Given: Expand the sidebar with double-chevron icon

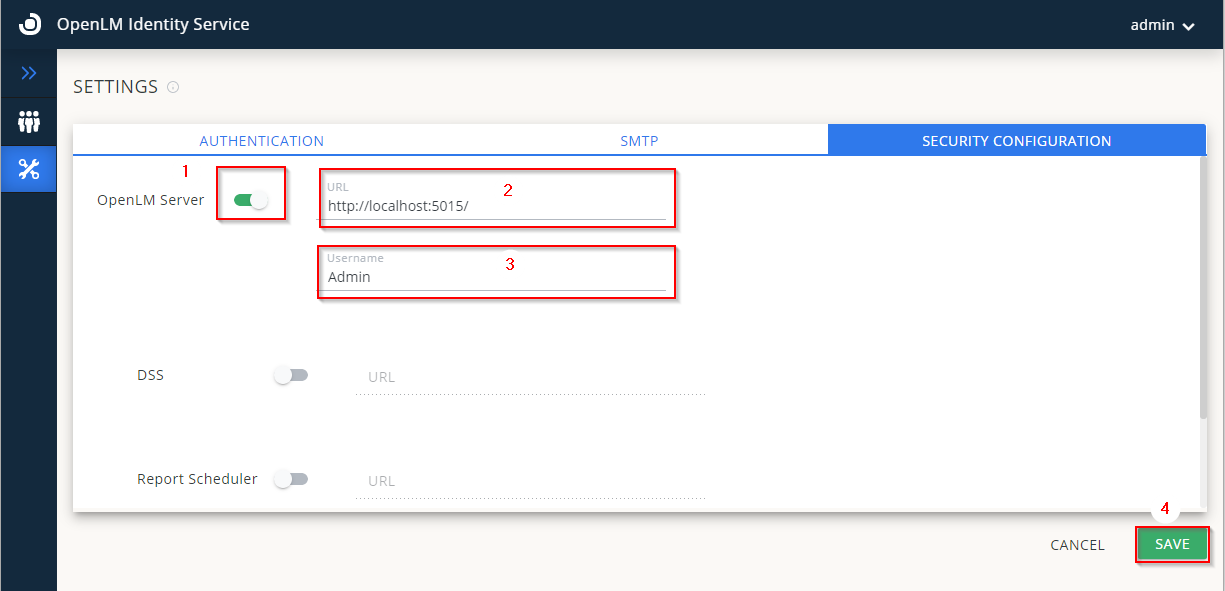Looking at the screenshot, I should (x=29, y=73).
